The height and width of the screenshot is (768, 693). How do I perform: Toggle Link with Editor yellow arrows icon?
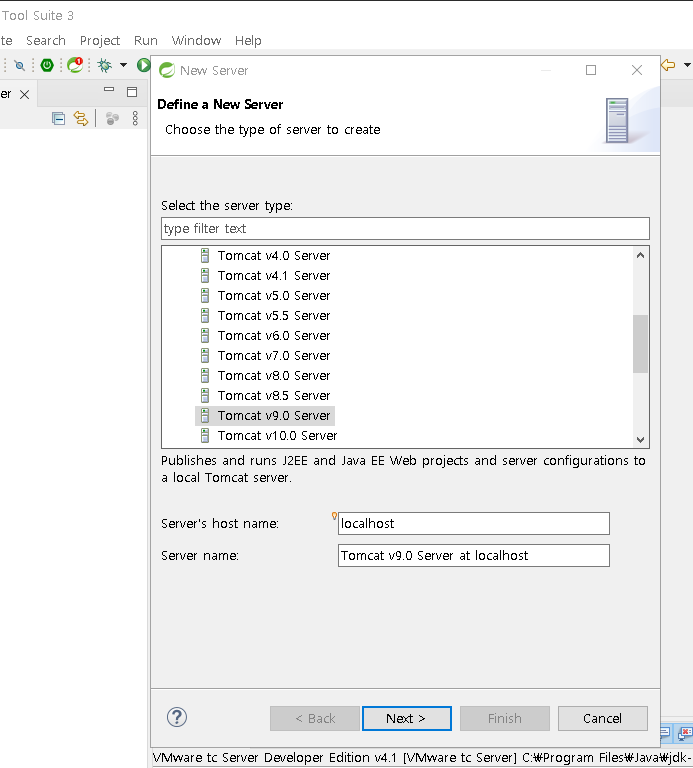(x=81, y=119)
